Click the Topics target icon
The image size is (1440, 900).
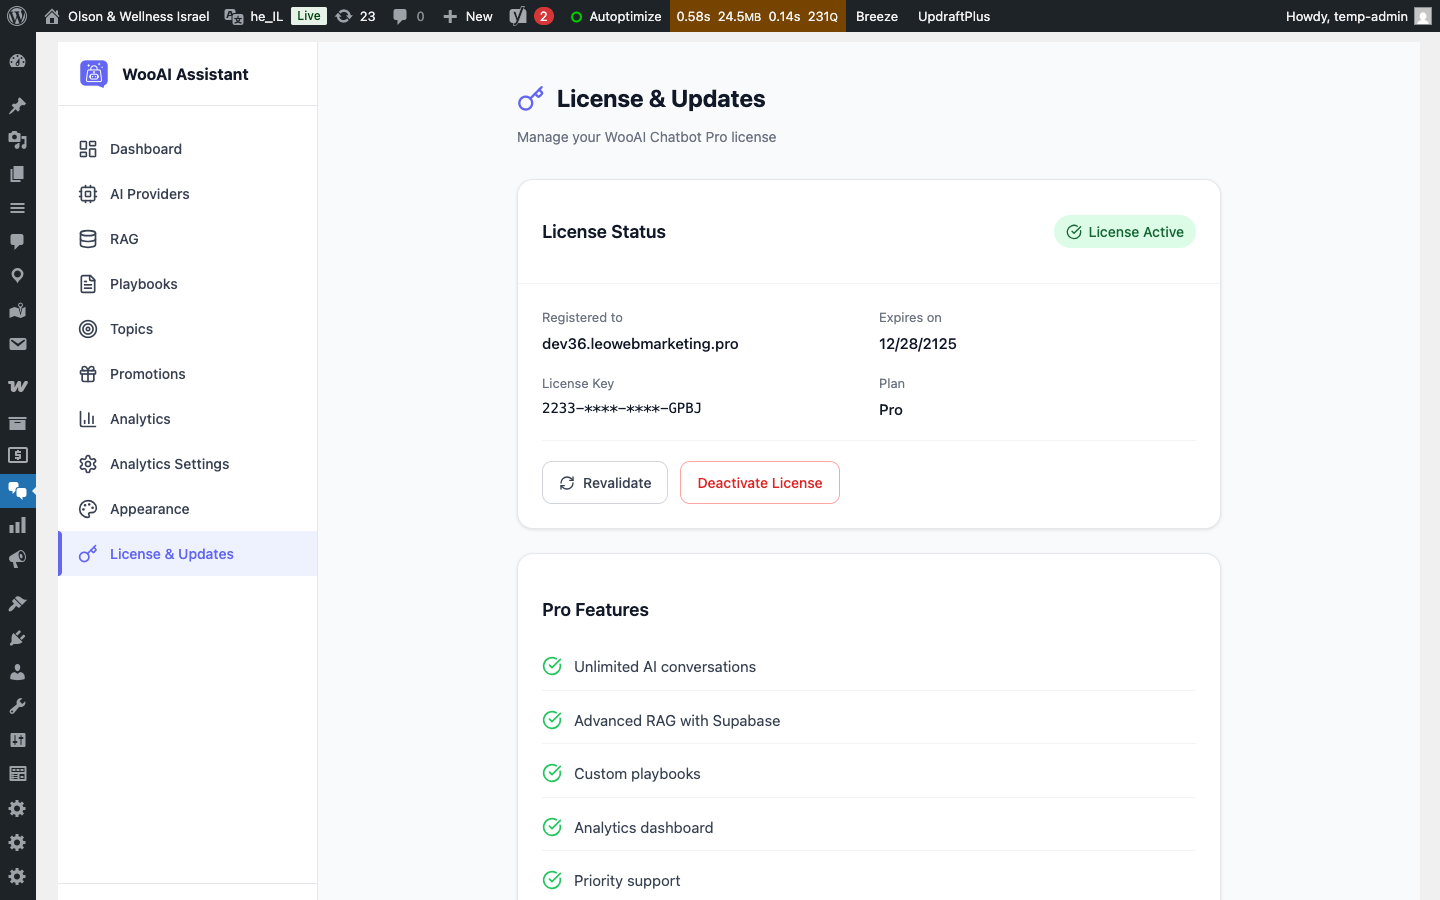(x=88, y=328)
